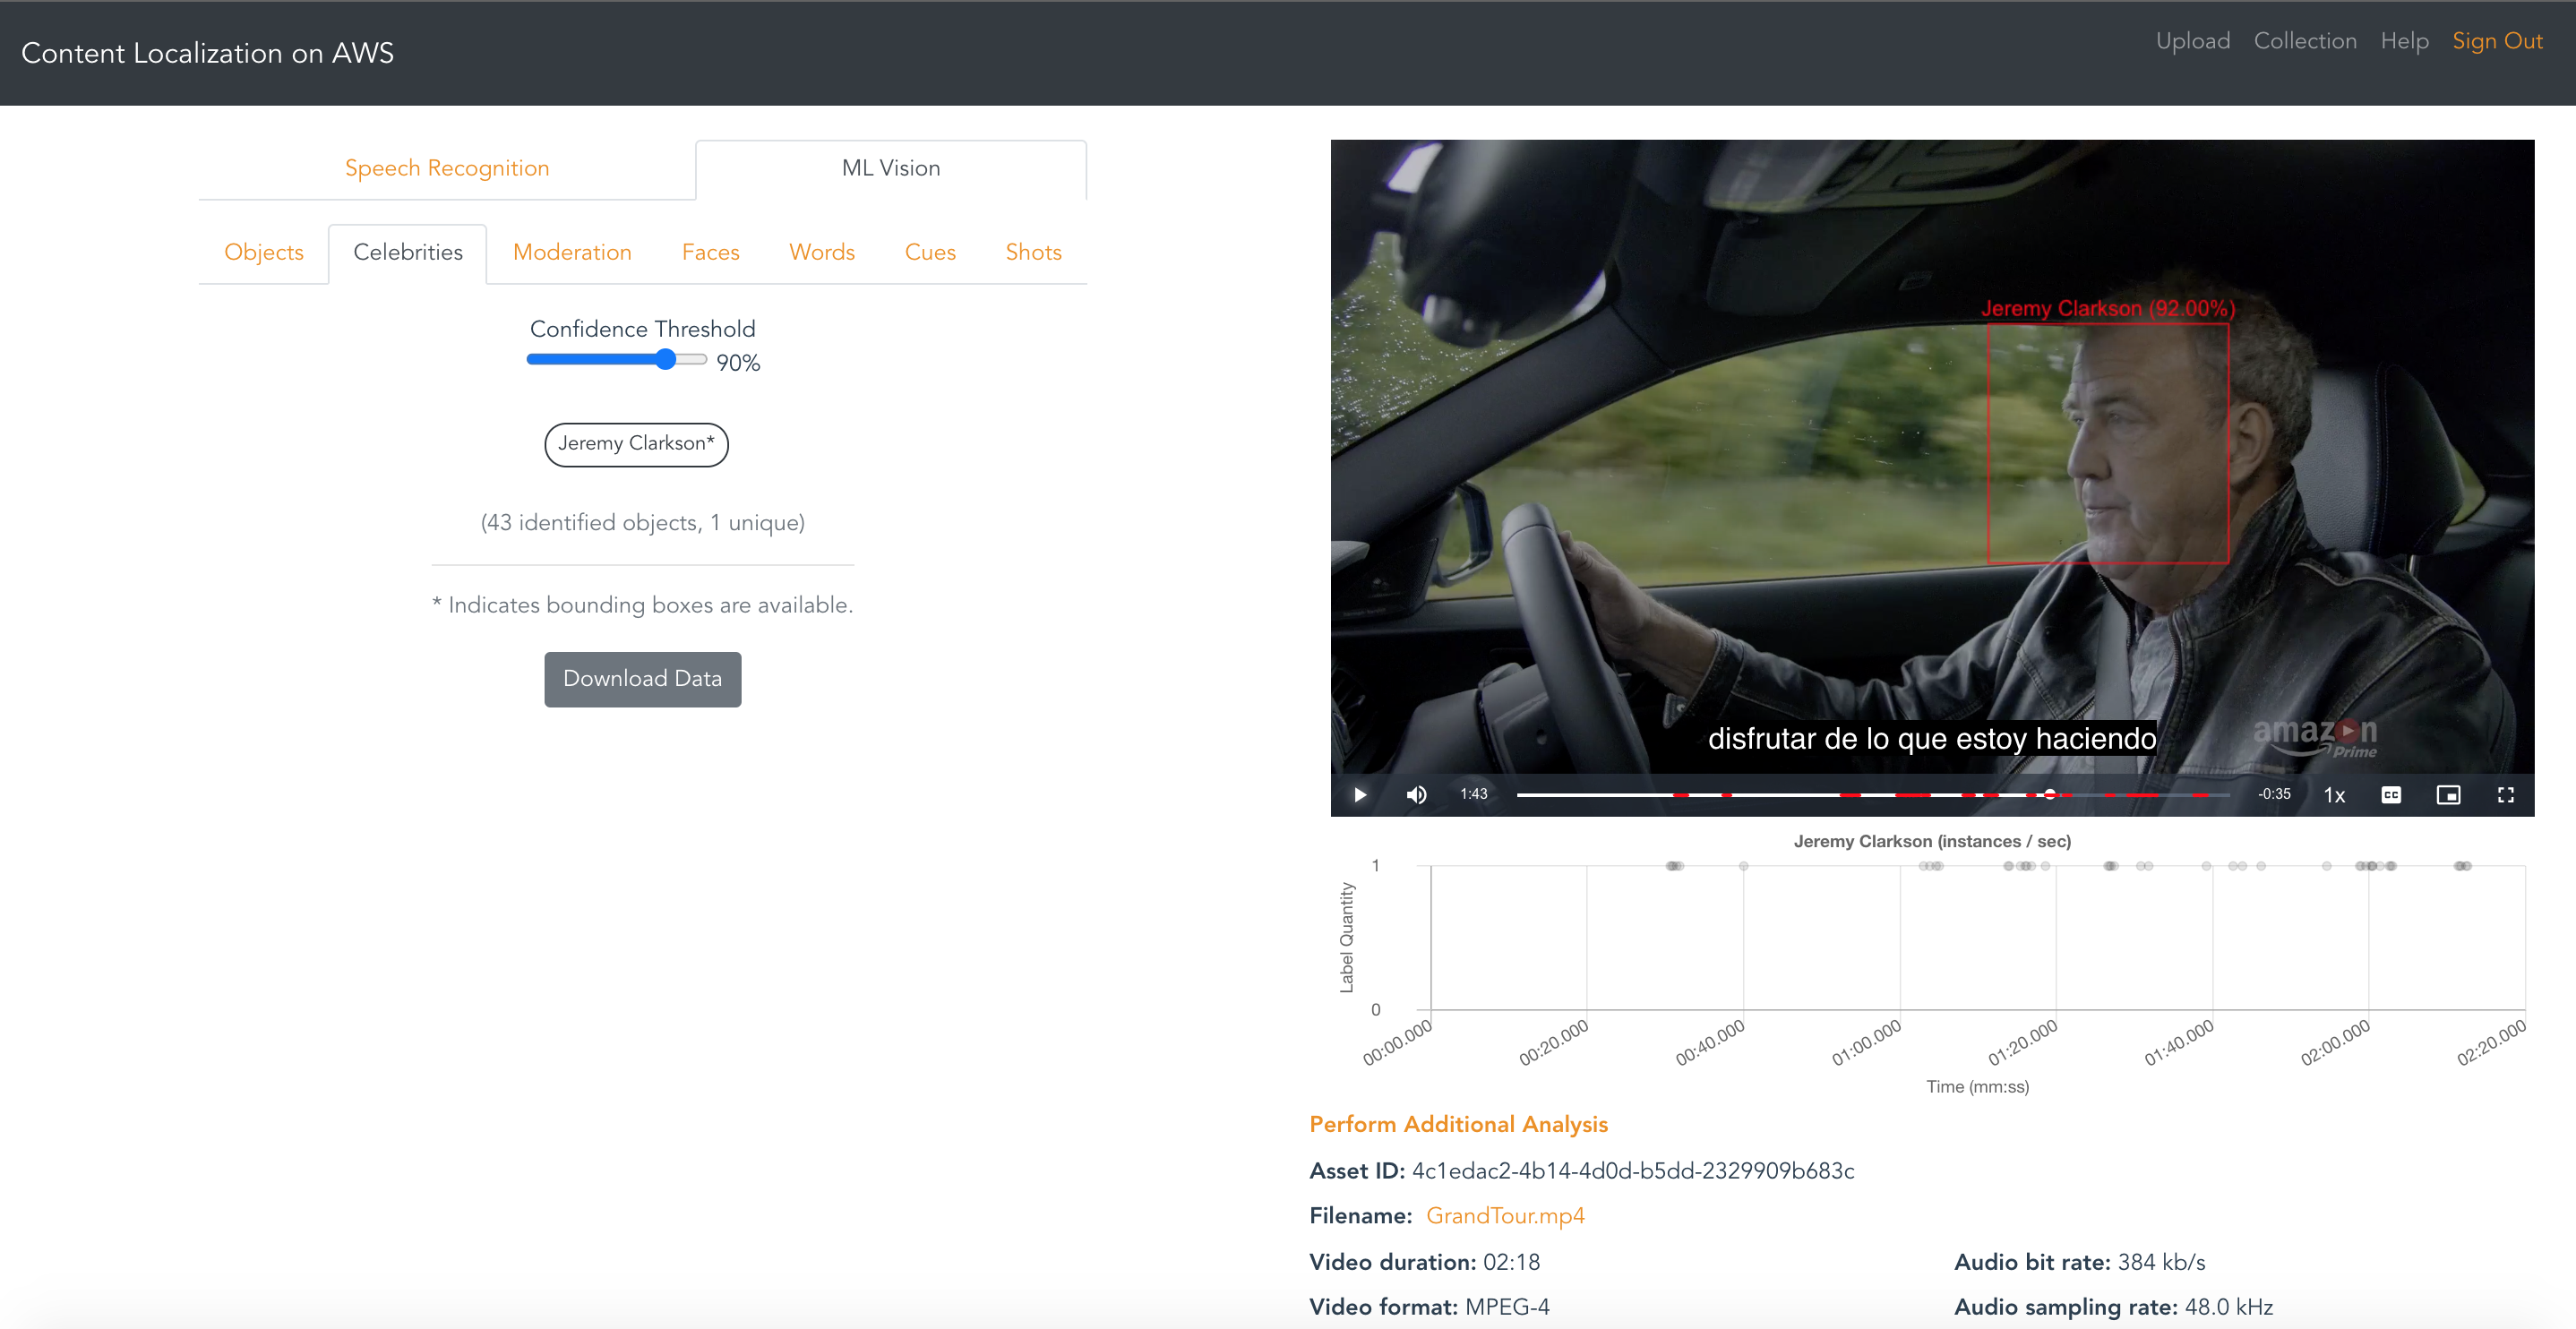The image size is (2576, 1329).
Task: Enable picture-in-picture mode
Action: point(2448,795)
